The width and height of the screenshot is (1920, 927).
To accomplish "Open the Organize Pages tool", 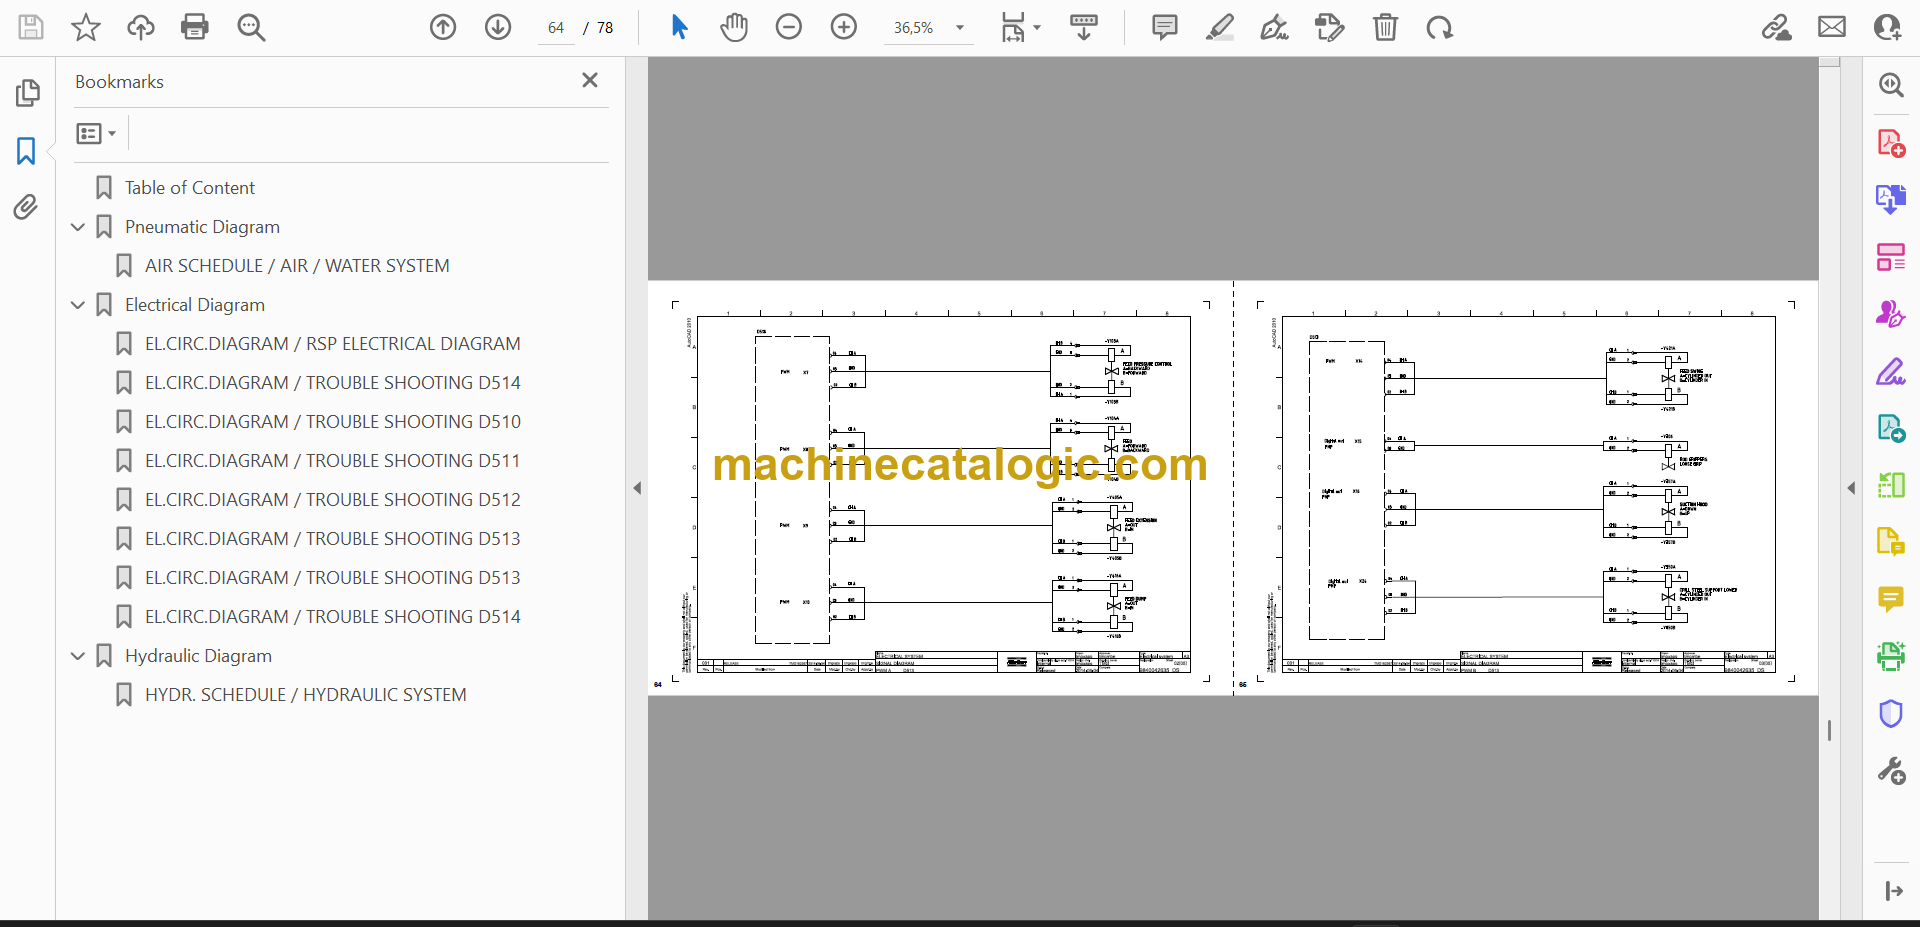I will 1890,257.
